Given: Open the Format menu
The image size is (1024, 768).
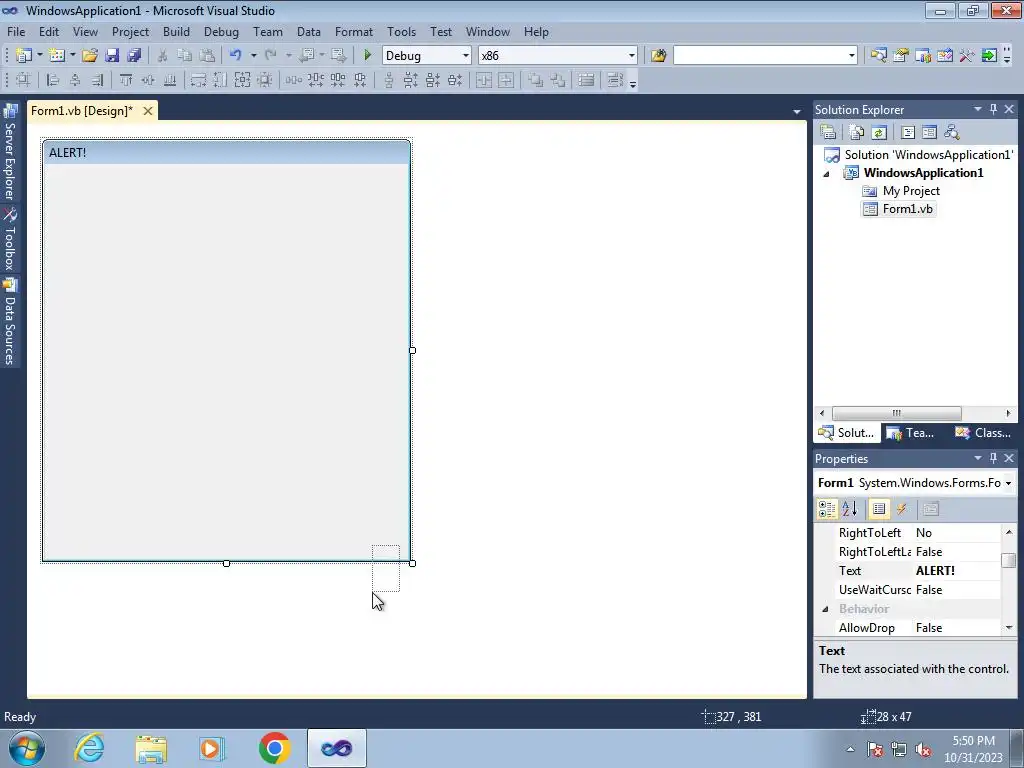Looking at the screenshot, I should pos(354,32).
